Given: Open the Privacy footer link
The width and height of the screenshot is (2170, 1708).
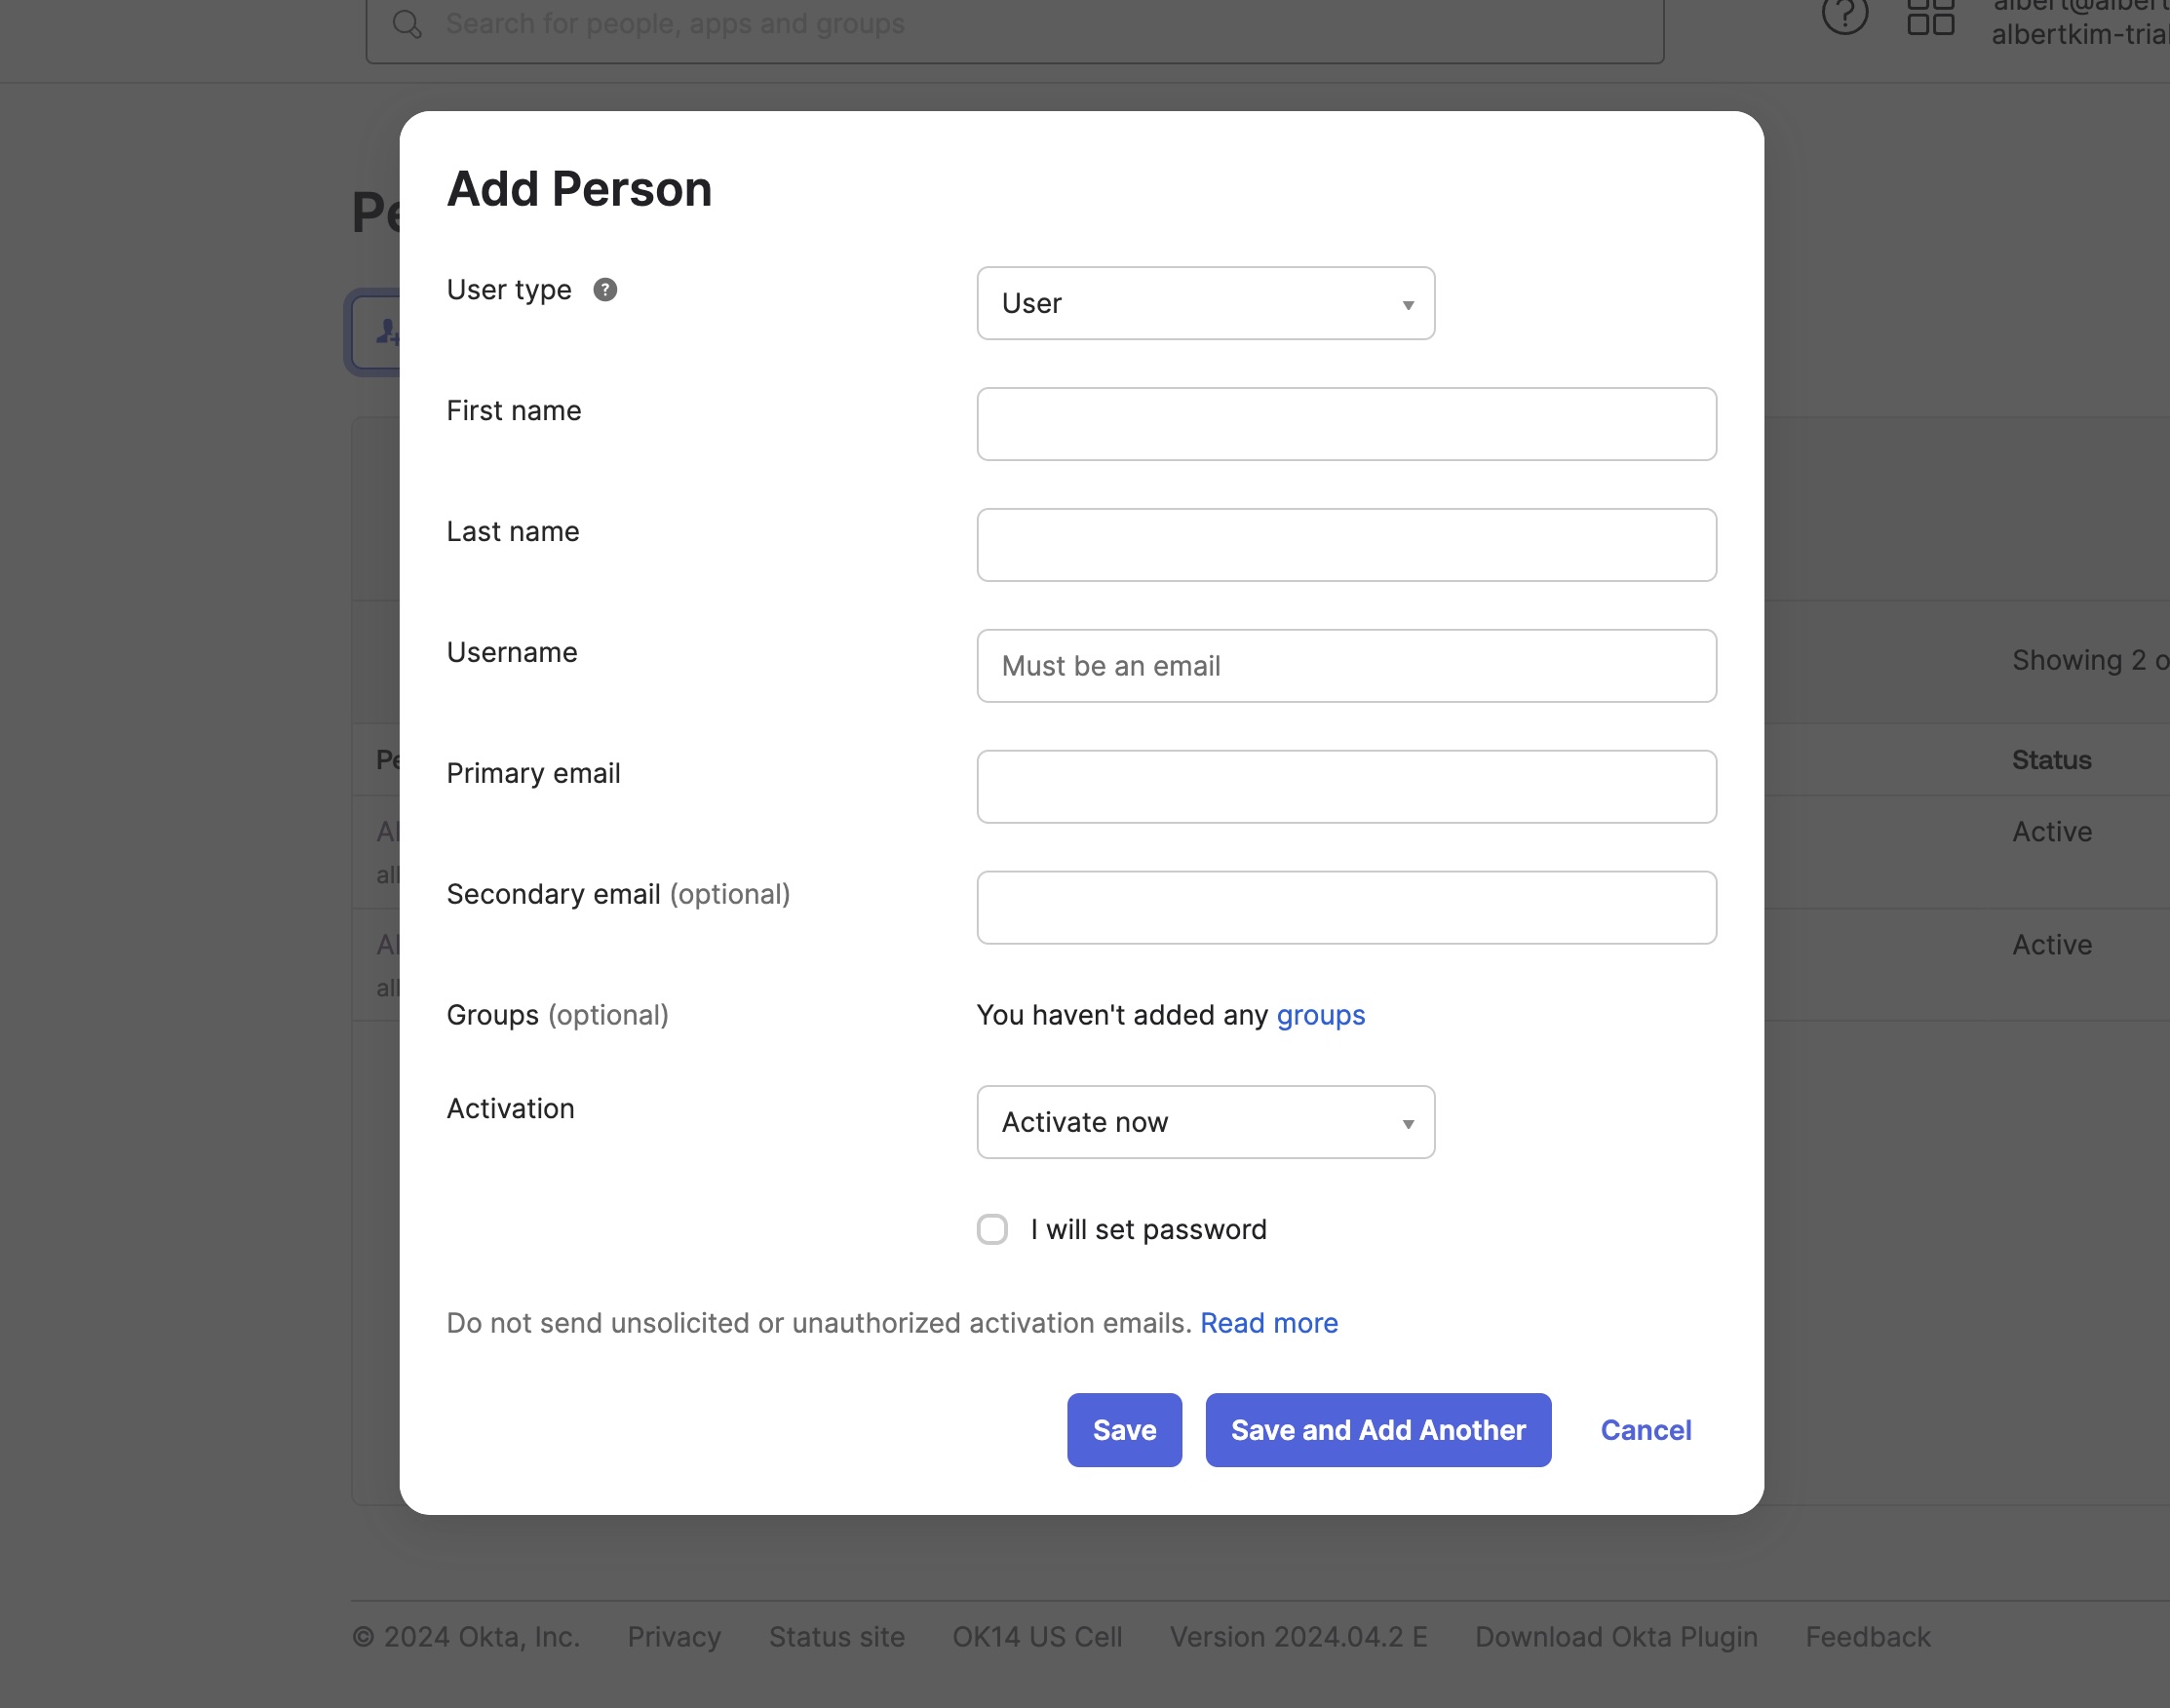Looking at the screenshot, I should [674, 1637].
